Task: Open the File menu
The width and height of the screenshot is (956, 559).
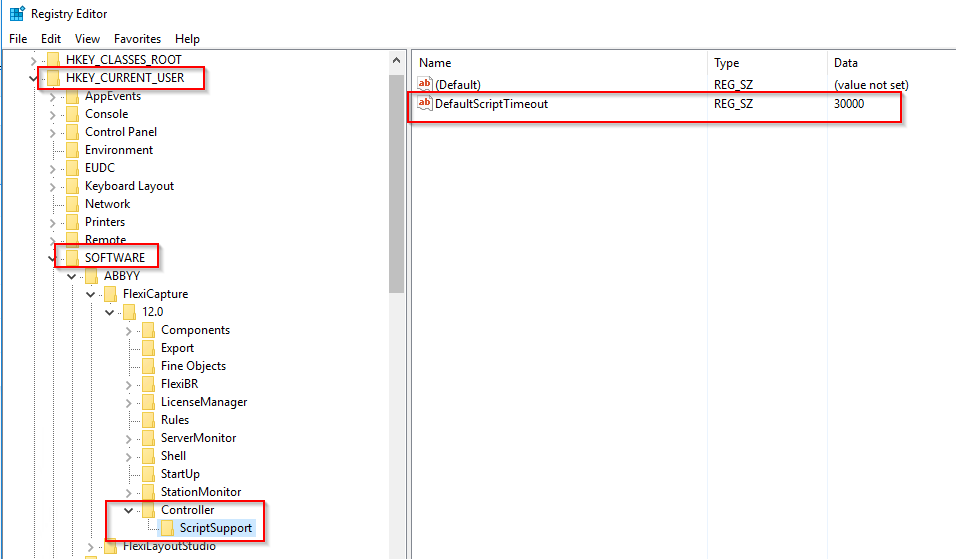Action: (x=18, y=38)
